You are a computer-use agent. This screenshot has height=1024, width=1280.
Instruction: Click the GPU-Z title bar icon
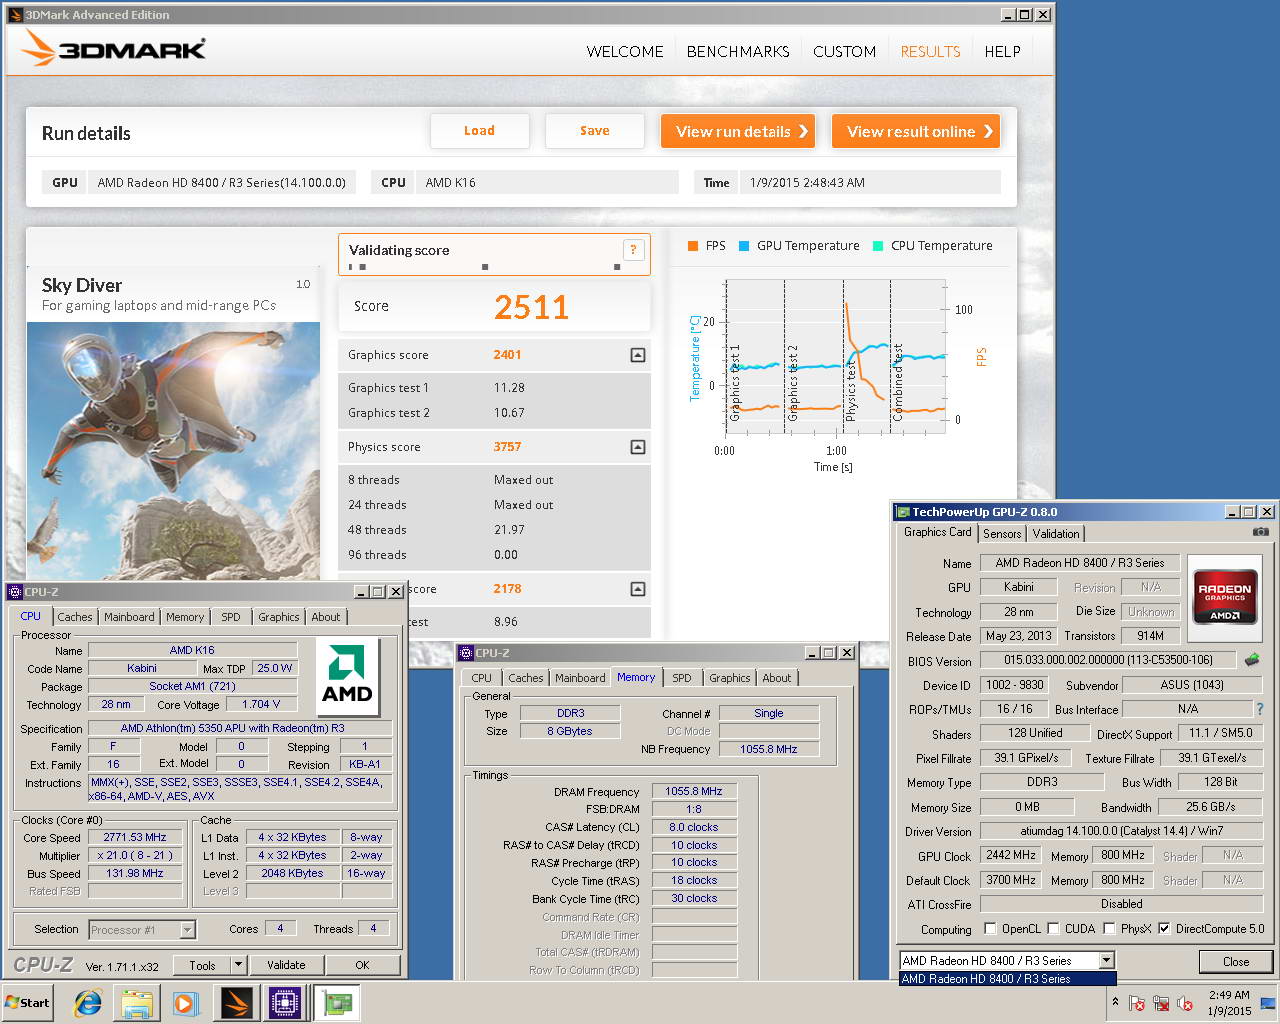pyautogui.click(x=902, y=512)
